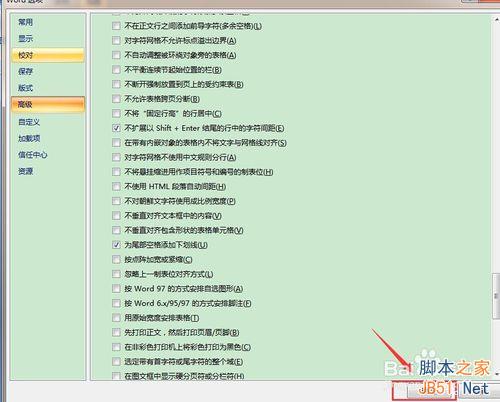The height and width of the screenshot is (402, 500).
Task: Tick 先打印正文，然后打印页眉/页脚
Action: pos(116,332)
